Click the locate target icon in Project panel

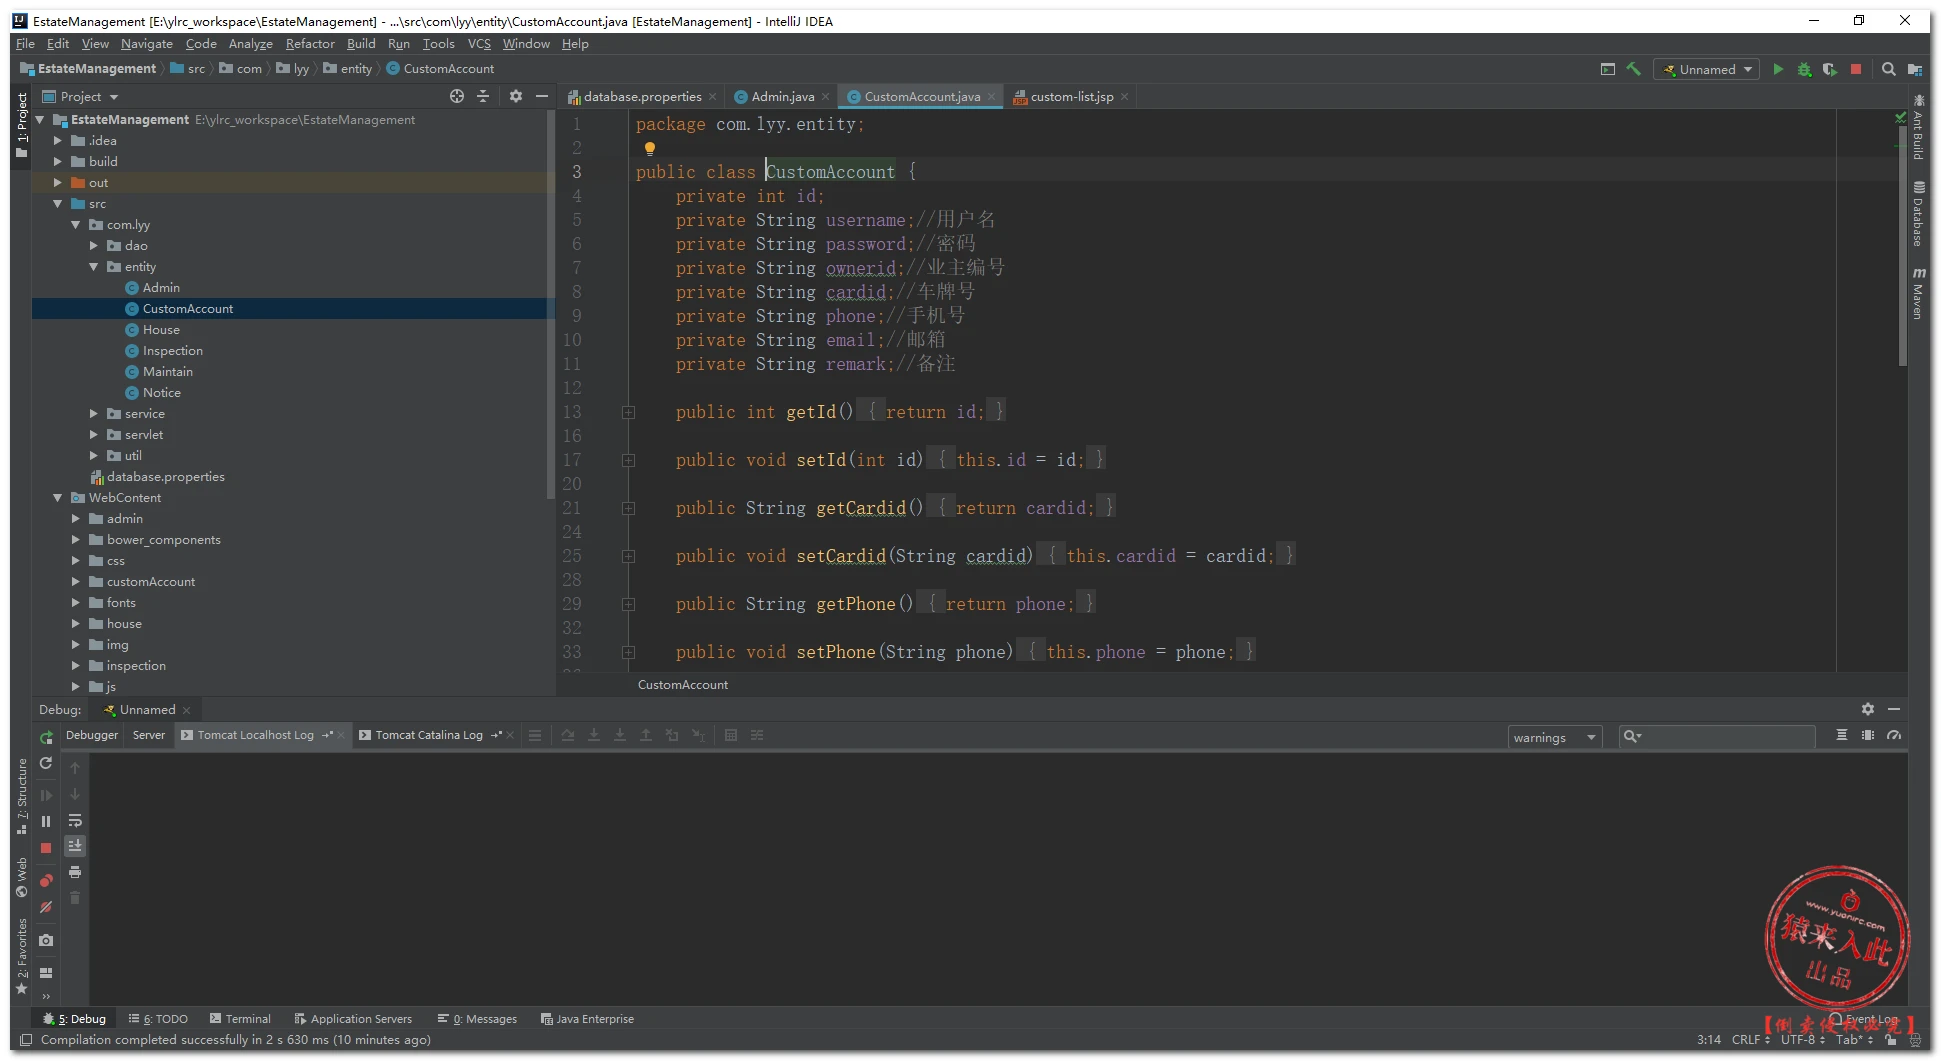[457, 96]
